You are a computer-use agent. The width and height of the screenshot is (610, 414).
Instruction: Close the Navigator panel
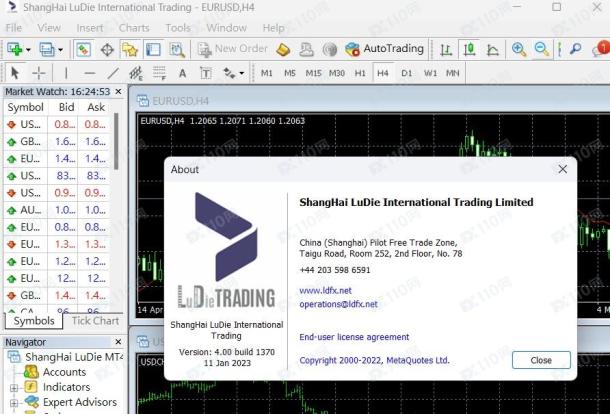click(x=118, y=342)
